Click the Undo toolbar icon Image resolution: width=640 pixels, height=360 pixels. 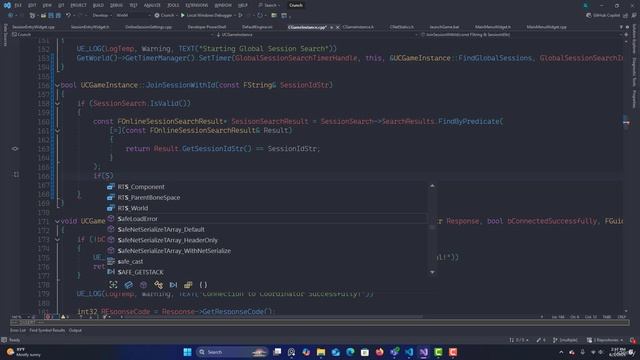68,16
